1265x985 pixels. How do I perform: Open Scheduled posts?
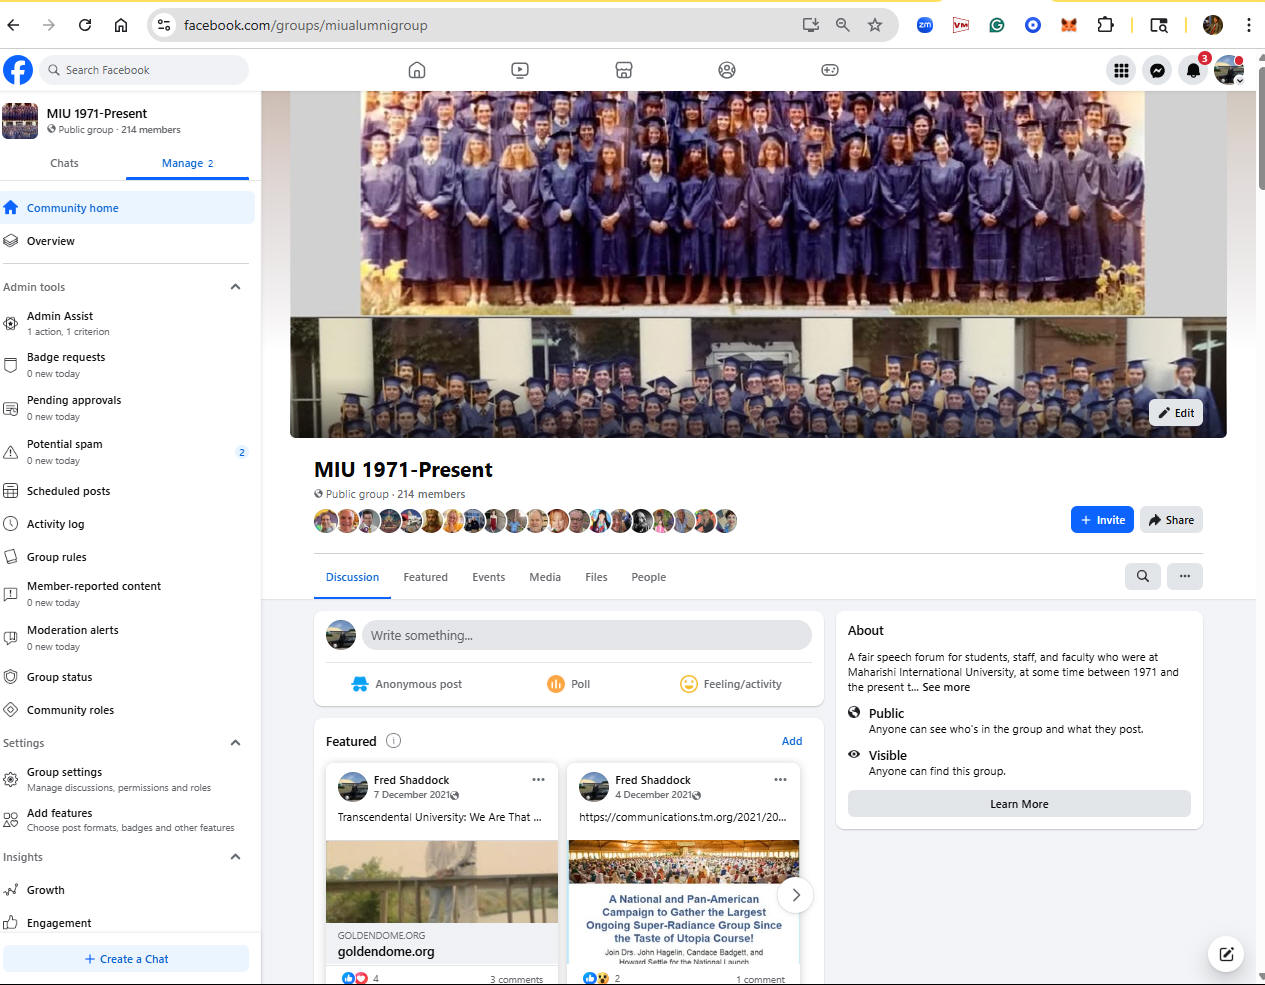coord(127,491)
